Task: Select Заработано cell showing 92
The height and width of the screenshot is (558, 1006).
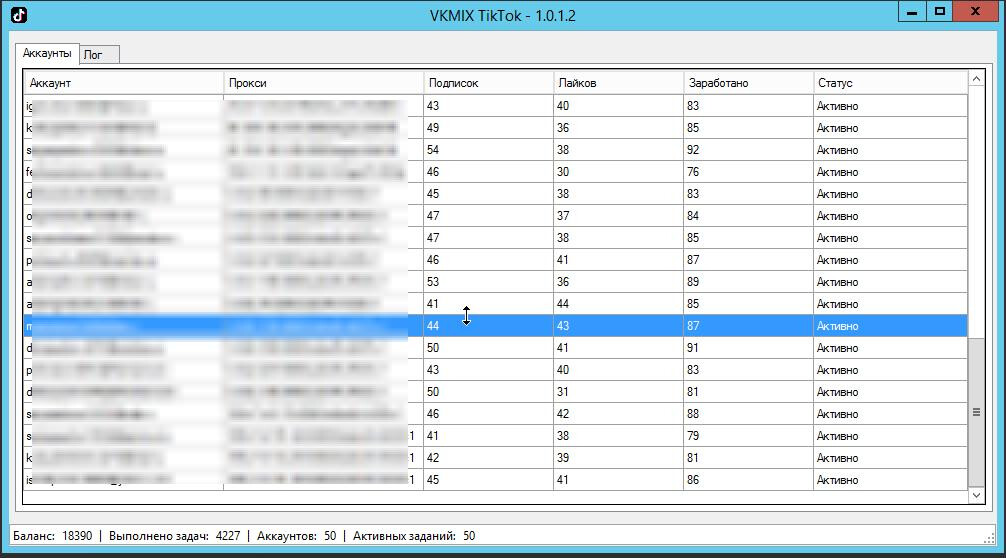Action: point(748,150)
